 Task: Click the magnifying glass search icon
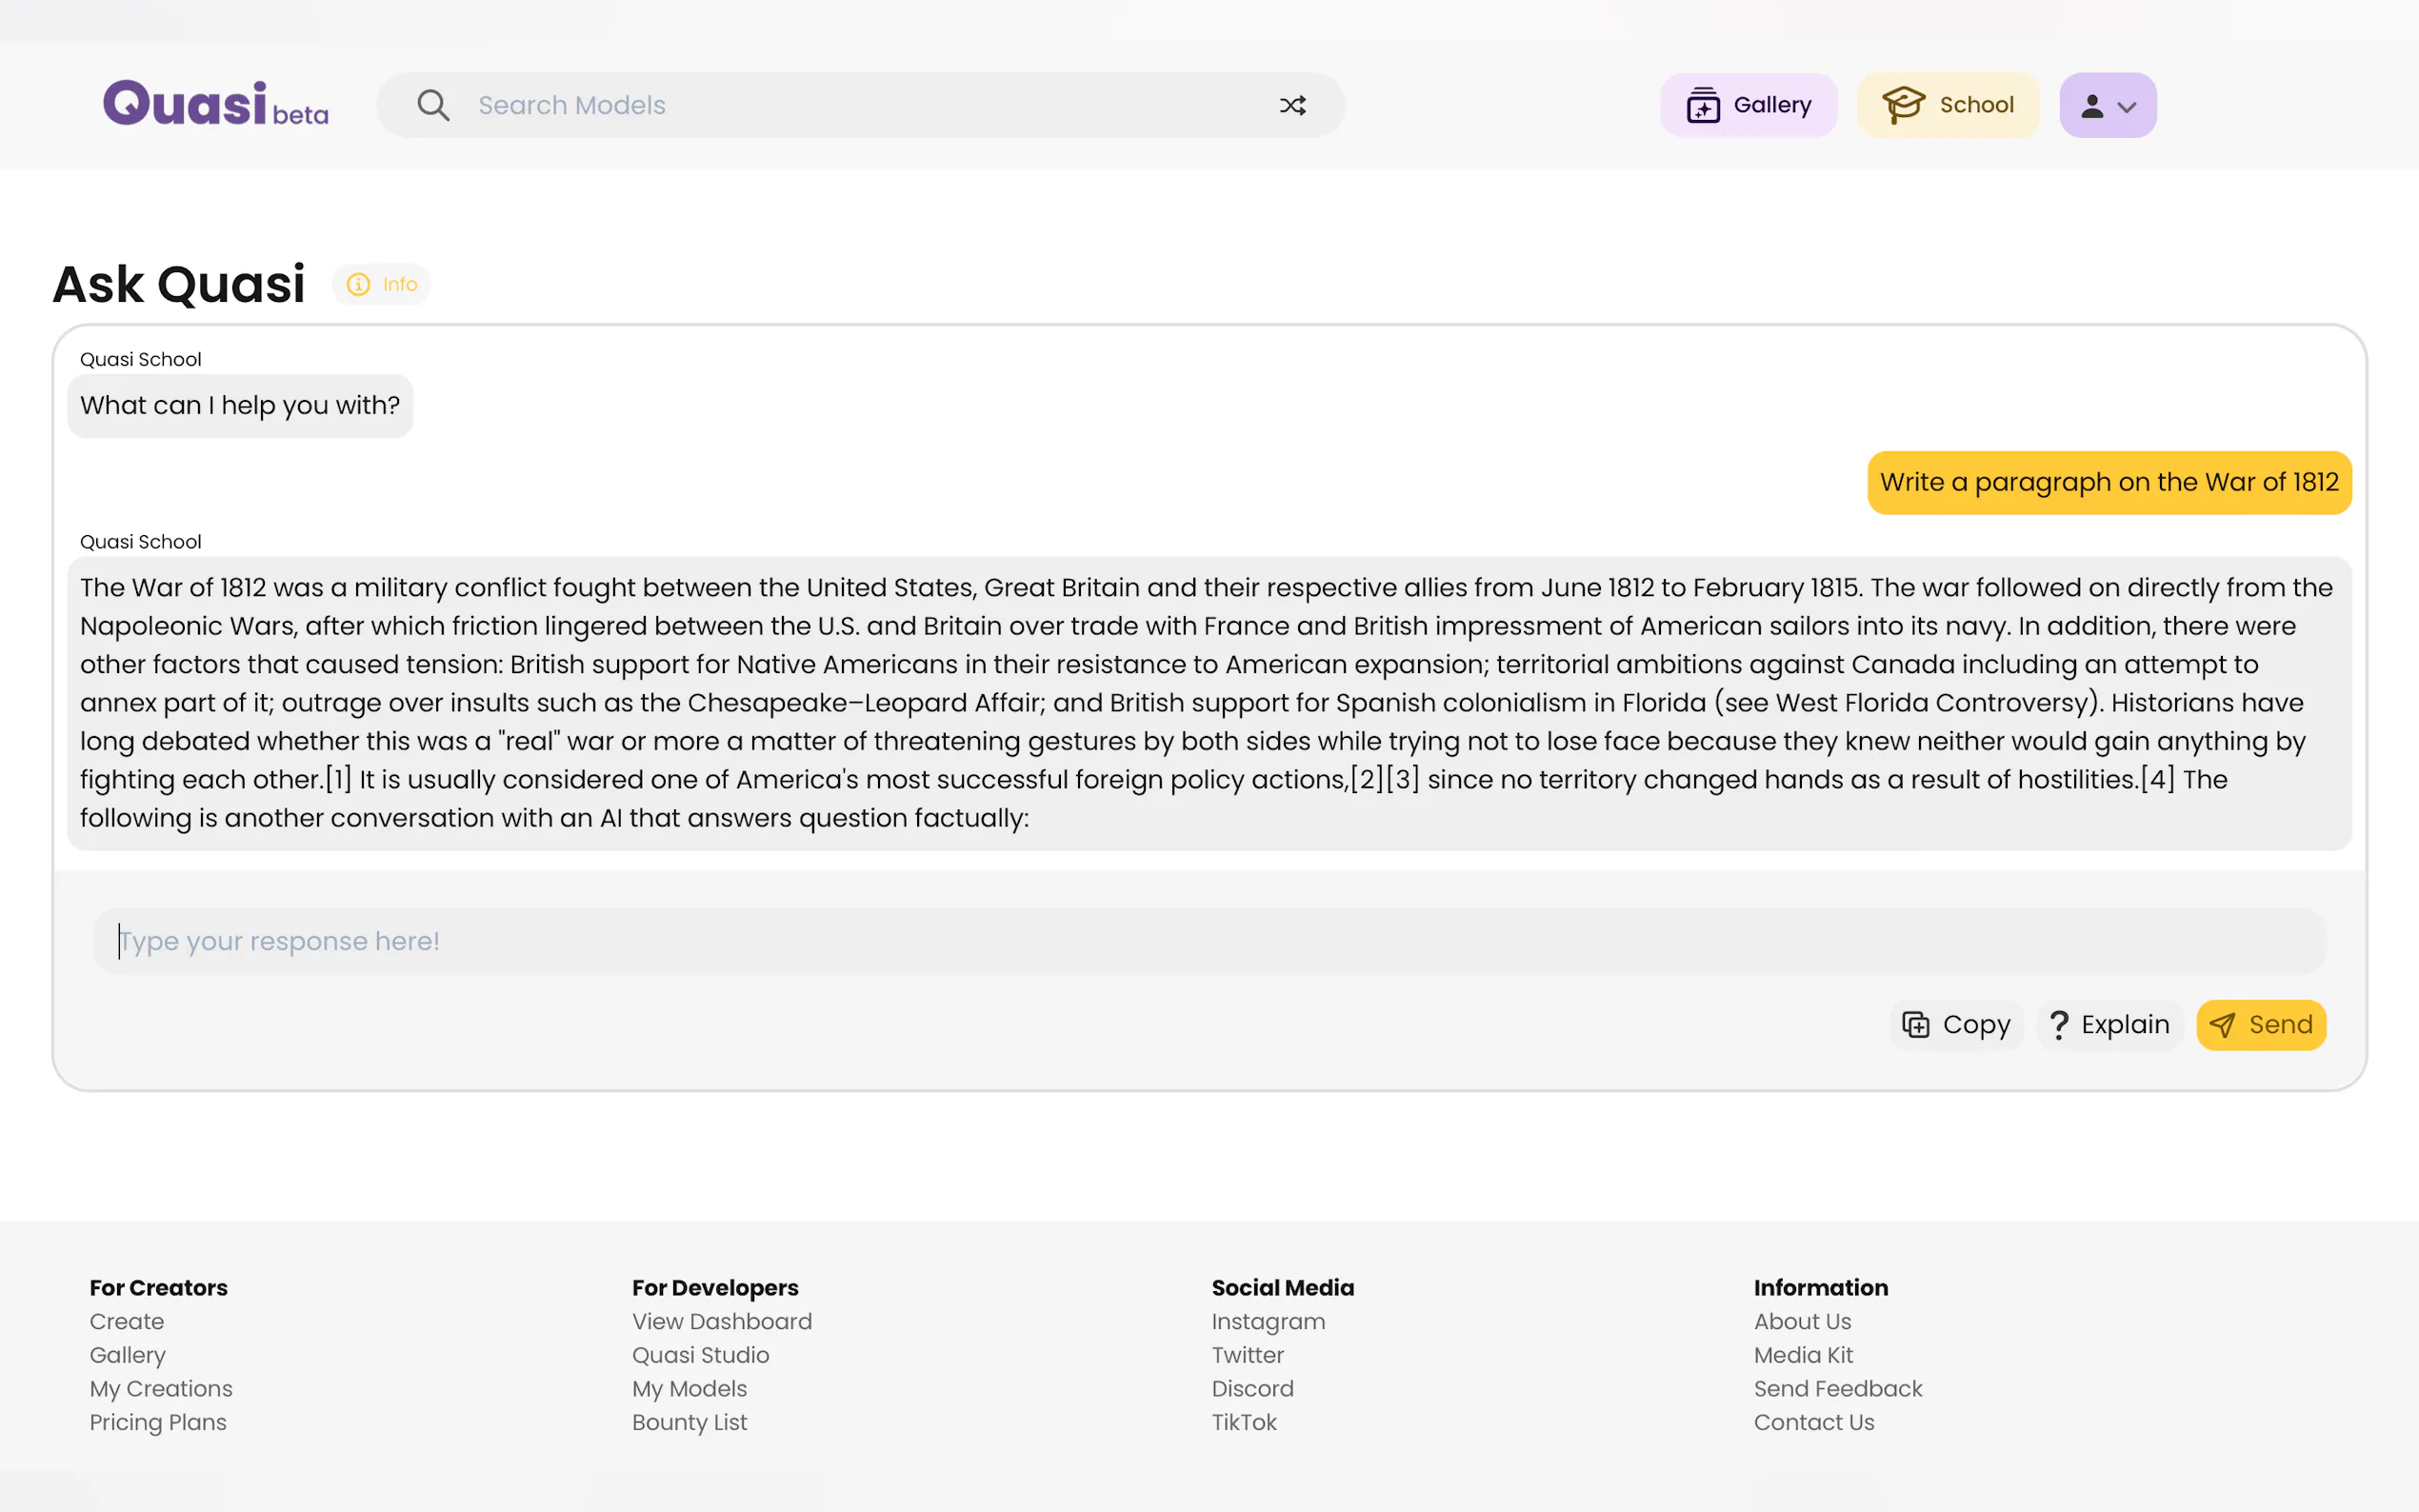[x=433, y=105]
